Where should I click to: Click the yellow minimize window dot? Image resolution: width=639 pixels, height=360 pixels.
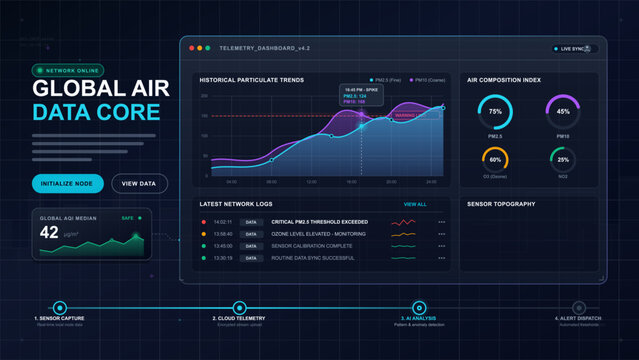(x=200, y=48)
